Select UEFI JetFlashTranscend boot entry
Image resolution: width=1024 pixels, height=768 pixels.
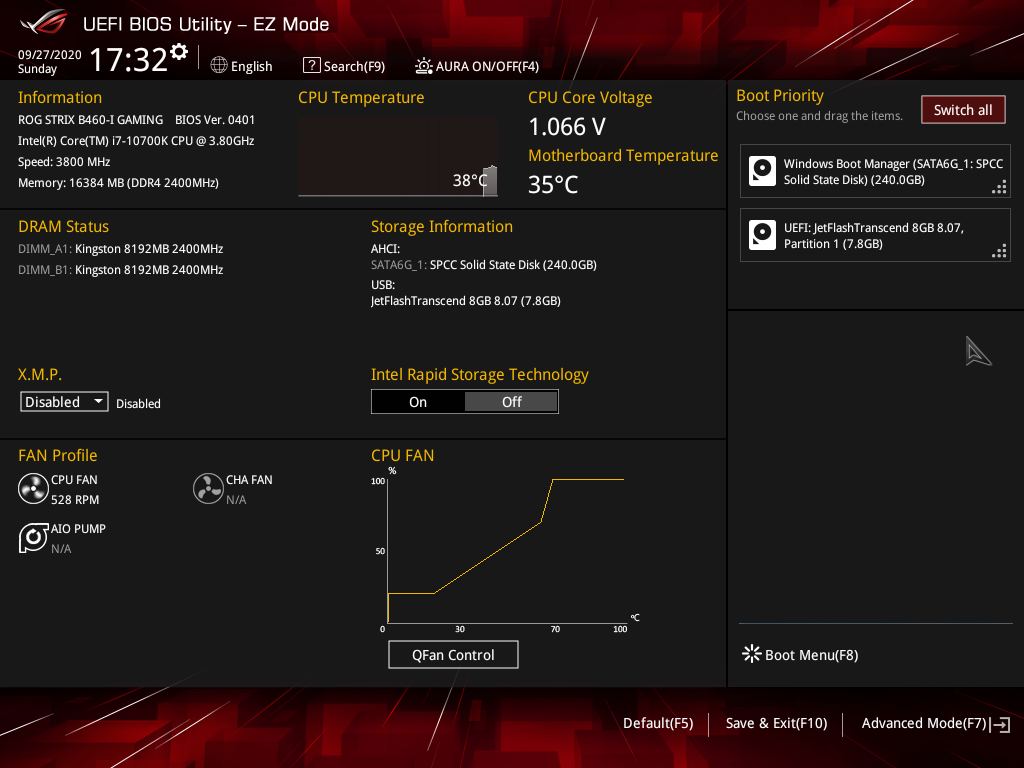[875, 235]
